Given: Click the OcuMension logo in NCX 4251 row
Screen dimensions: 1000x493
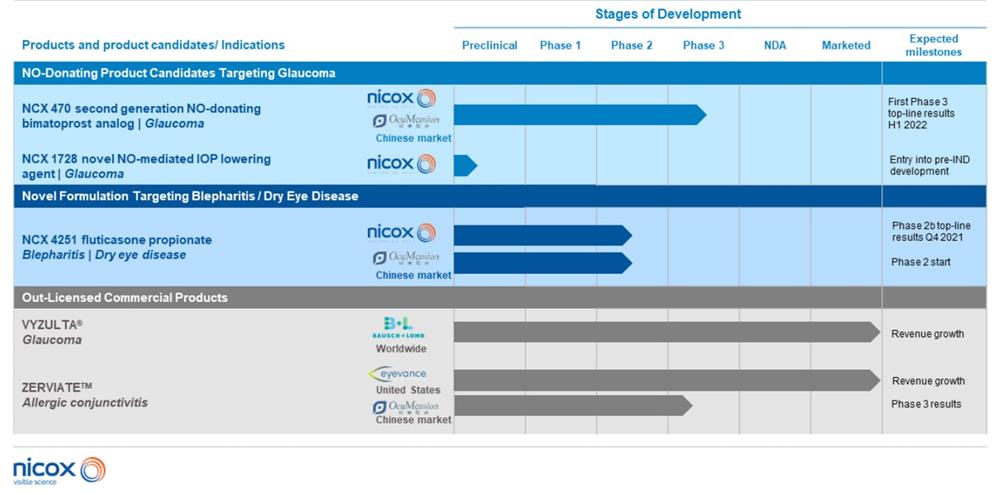Looking at the screenshot, I should (x=406, y=258).
